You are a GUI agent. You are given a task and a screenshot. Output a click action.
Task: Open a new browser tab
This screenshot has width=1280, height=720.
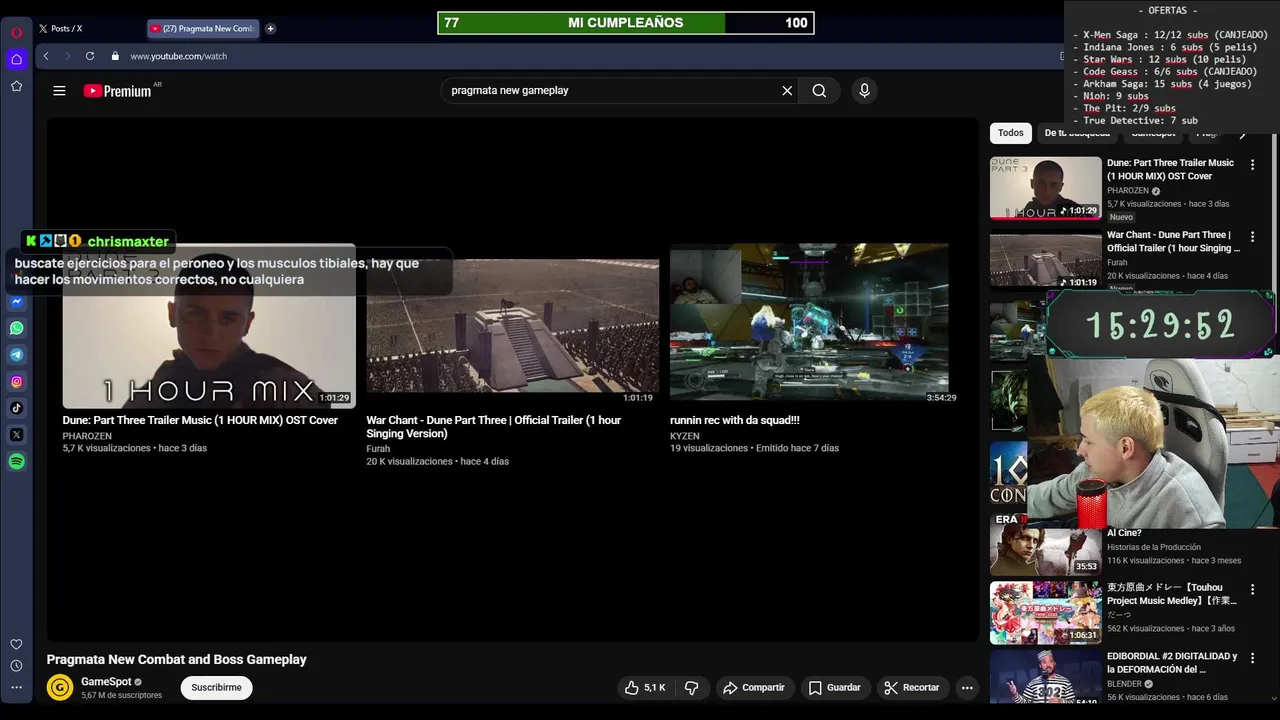270,29
